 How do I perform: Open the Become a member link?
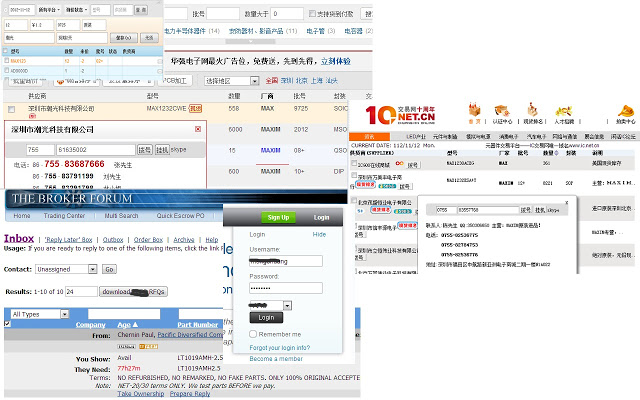[276, 359]
